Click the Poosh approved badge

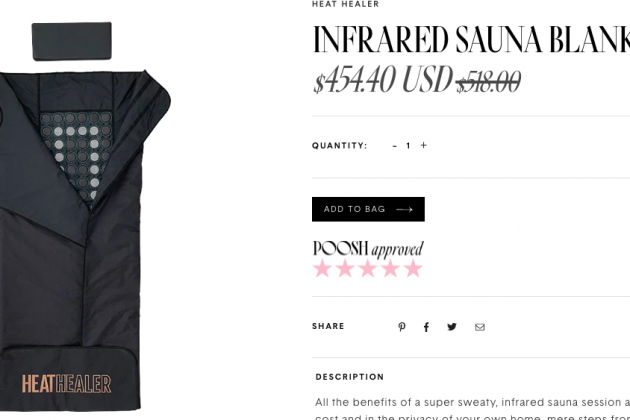tap(368, 249)
